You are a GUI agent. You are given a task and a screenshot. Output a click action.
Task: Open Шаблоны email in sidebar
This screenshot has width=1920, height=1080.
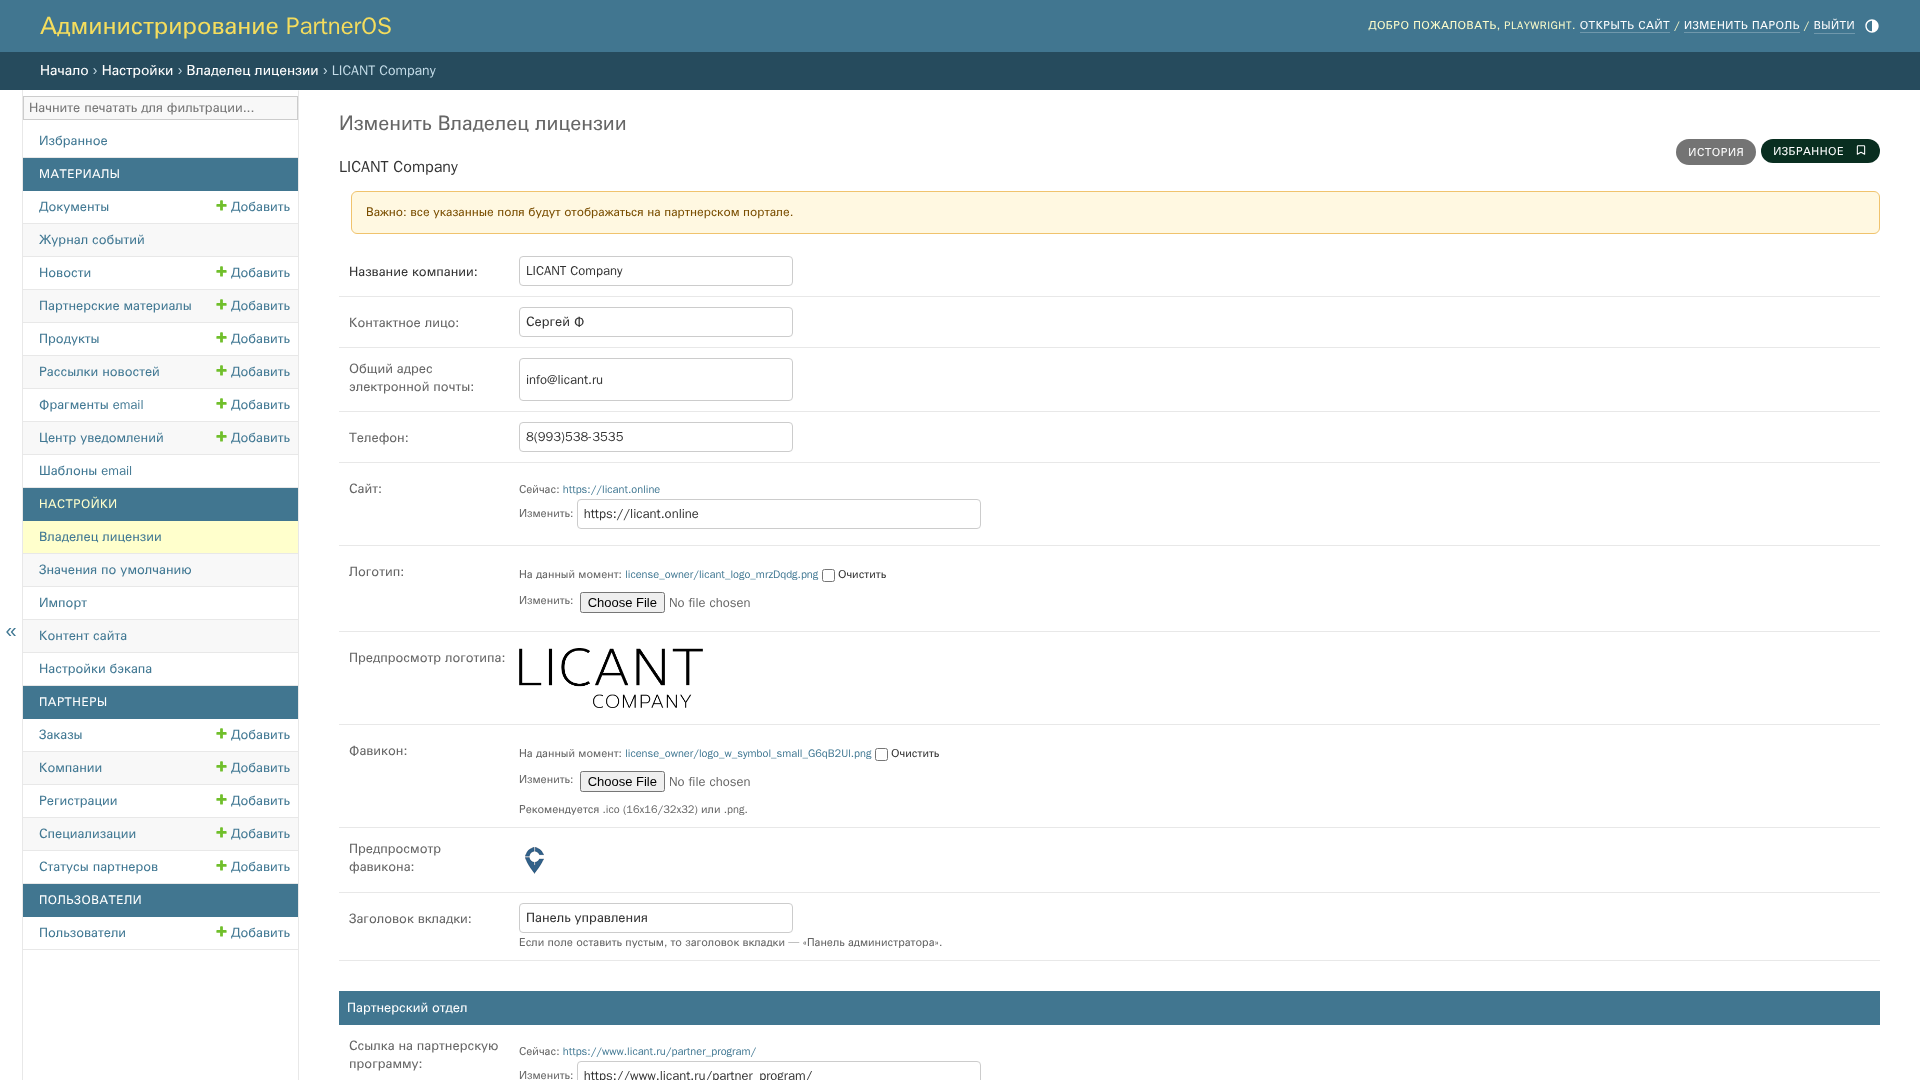pos(85,471)
